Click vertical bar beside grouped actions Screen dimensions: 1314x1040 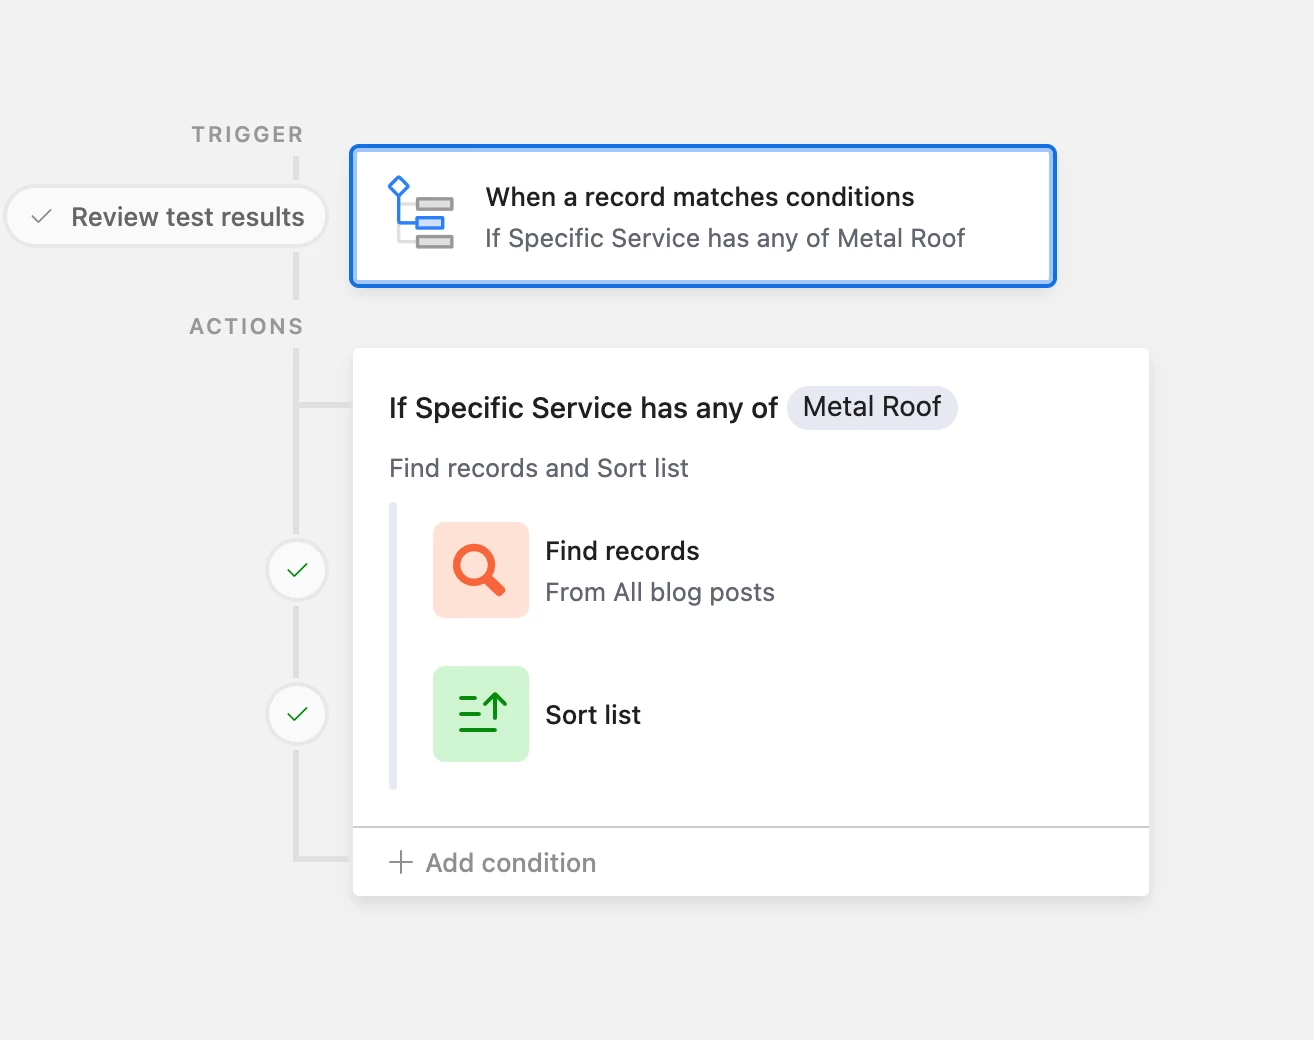coord(393,646)
